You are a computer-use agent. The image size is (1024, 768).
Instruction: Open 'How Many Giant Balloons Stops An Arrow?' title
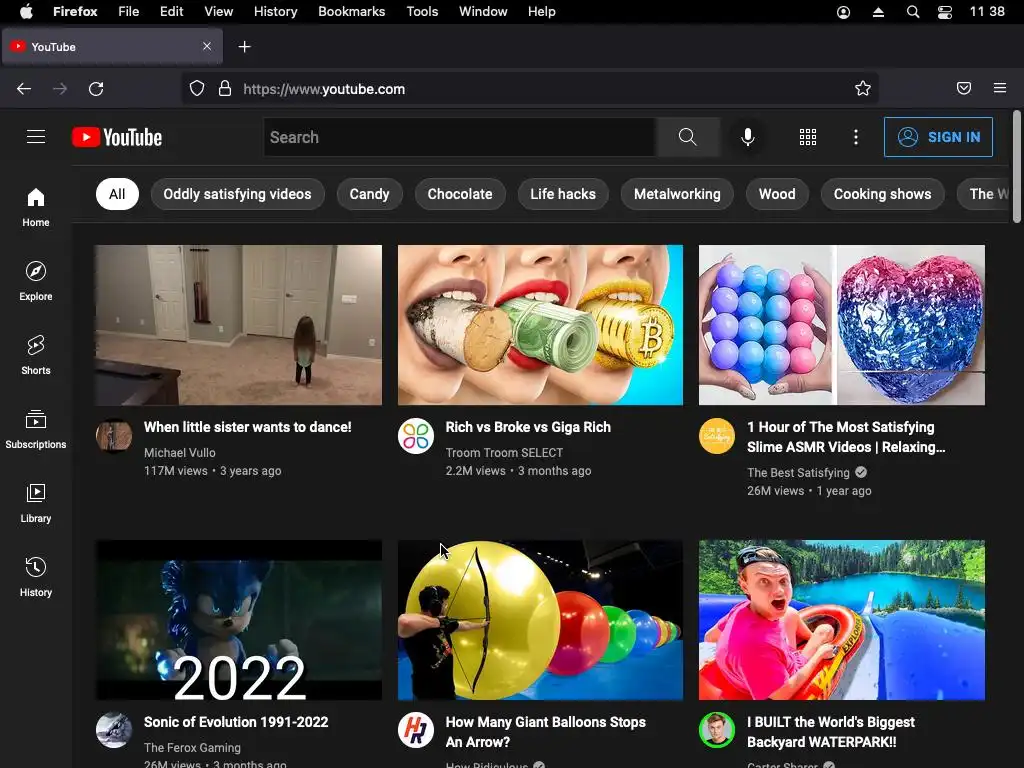pos(545,732)
